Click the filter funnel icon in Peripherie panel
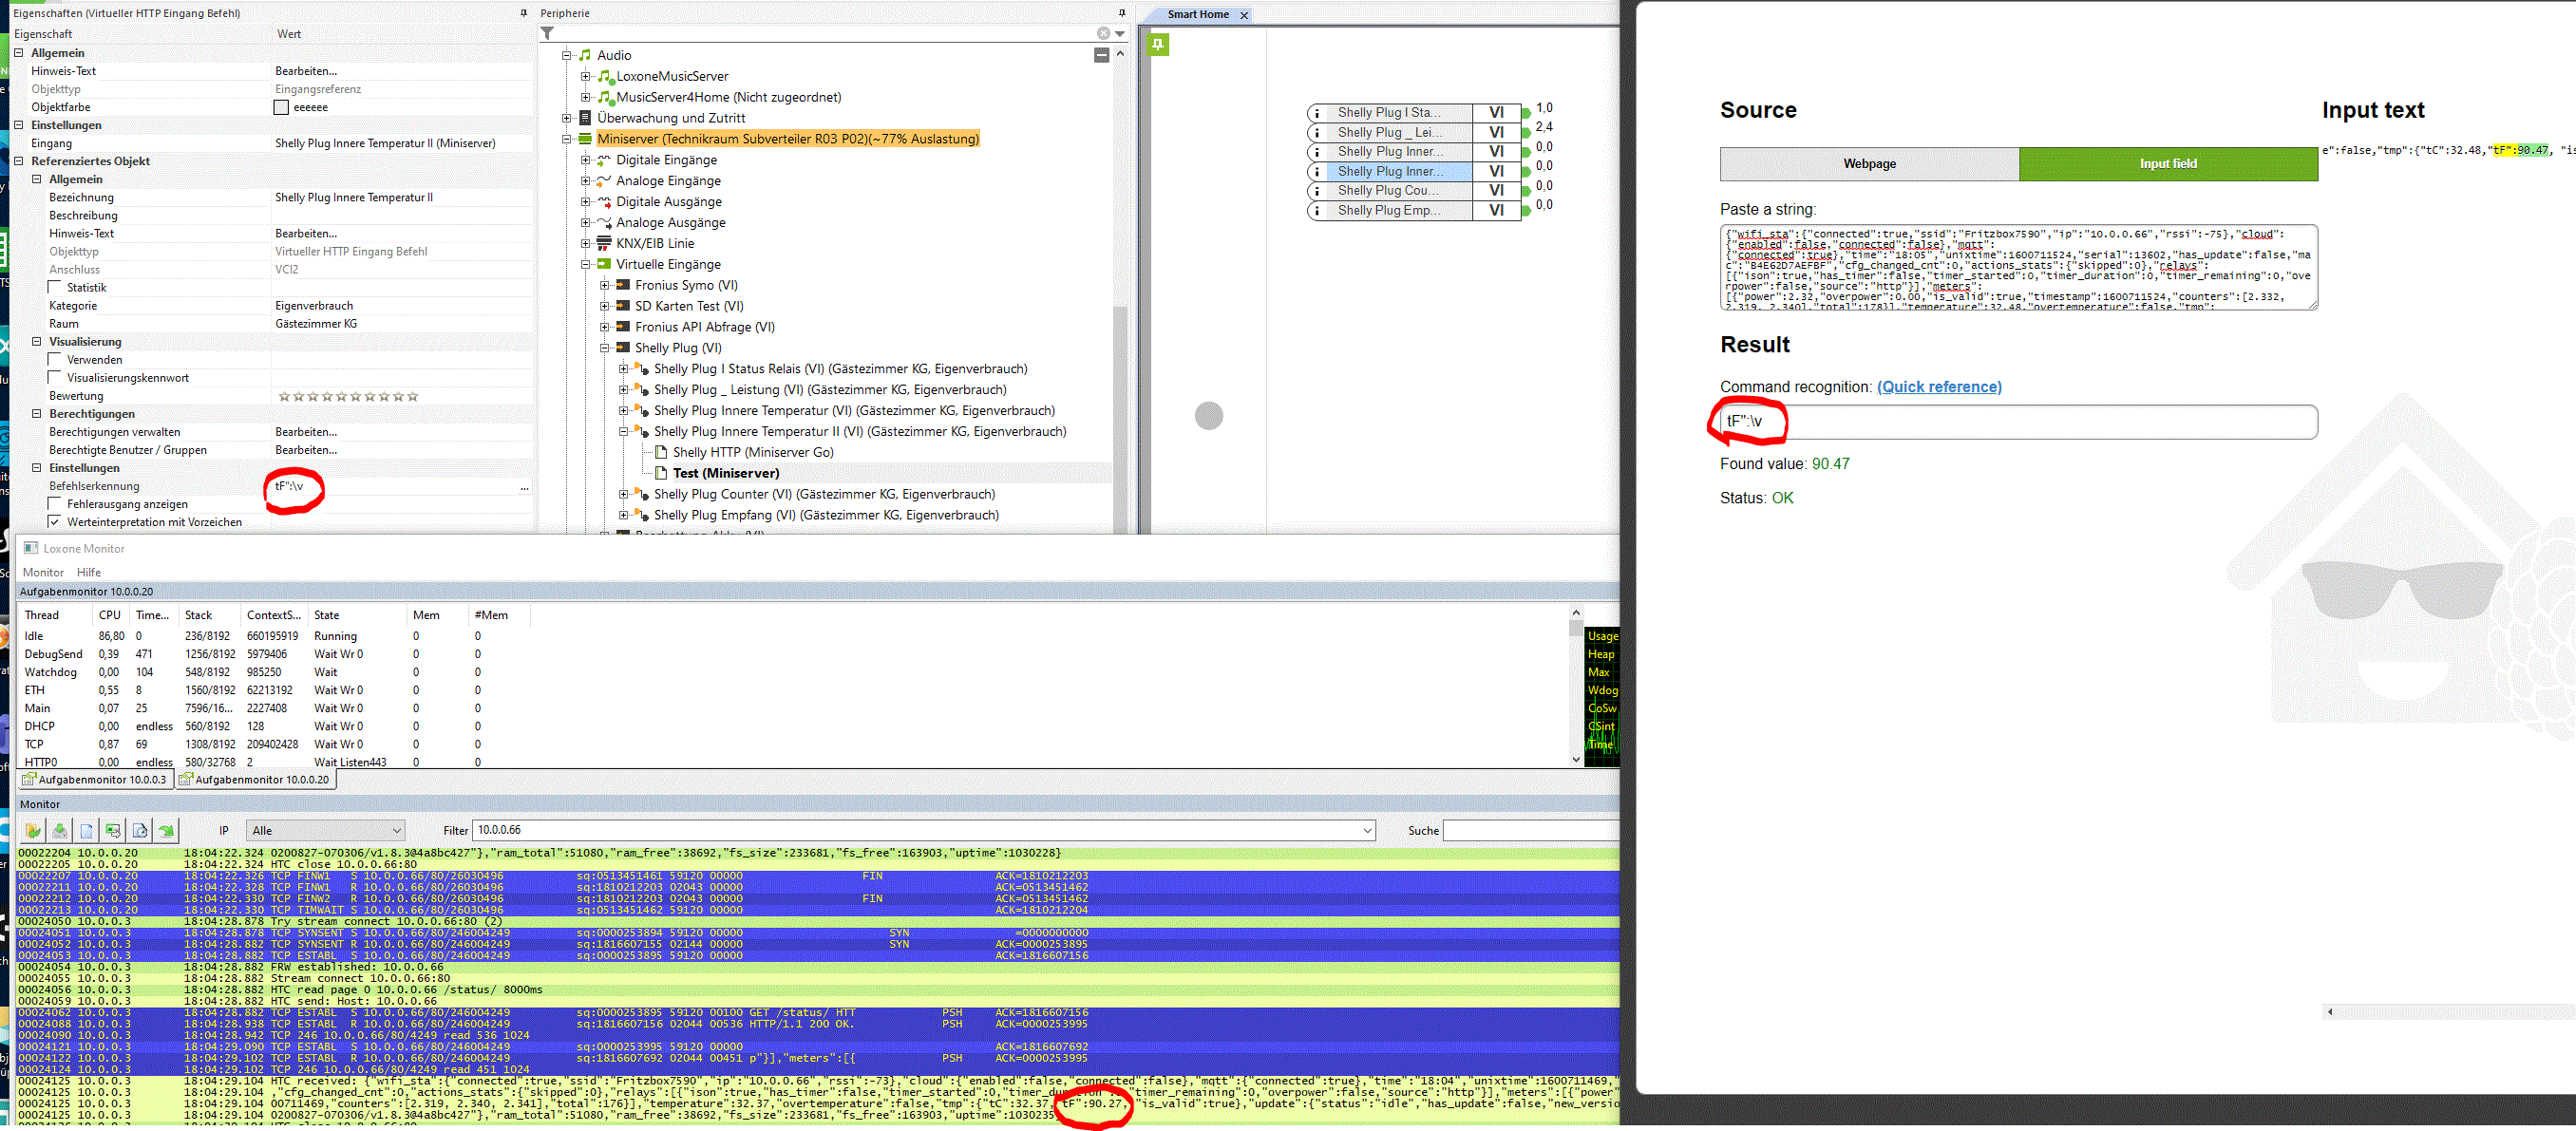This screenshot has height=1131, width=2576. coord(548,33)
